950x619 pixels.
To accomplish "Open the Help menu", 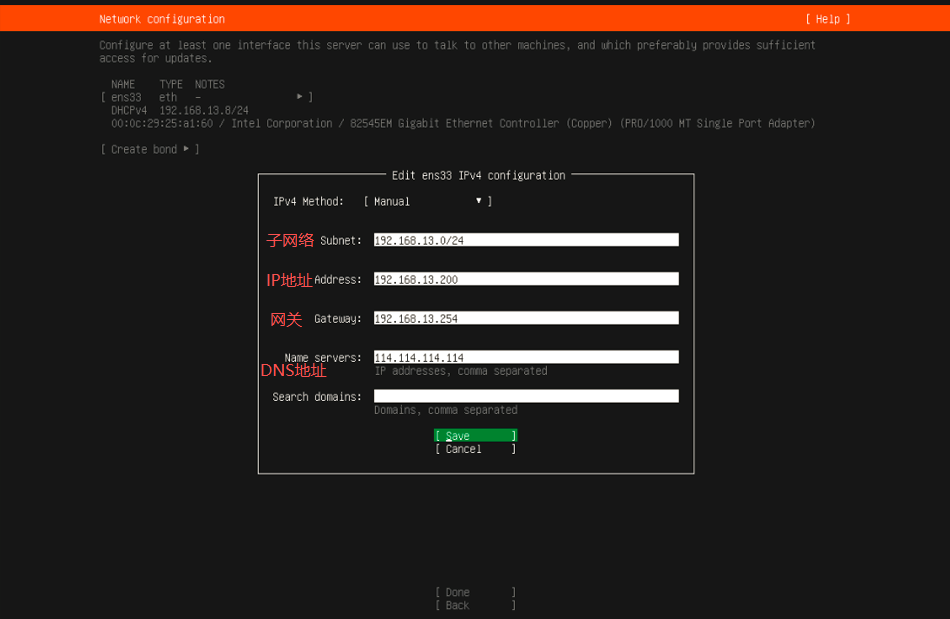I will point(828,19).
